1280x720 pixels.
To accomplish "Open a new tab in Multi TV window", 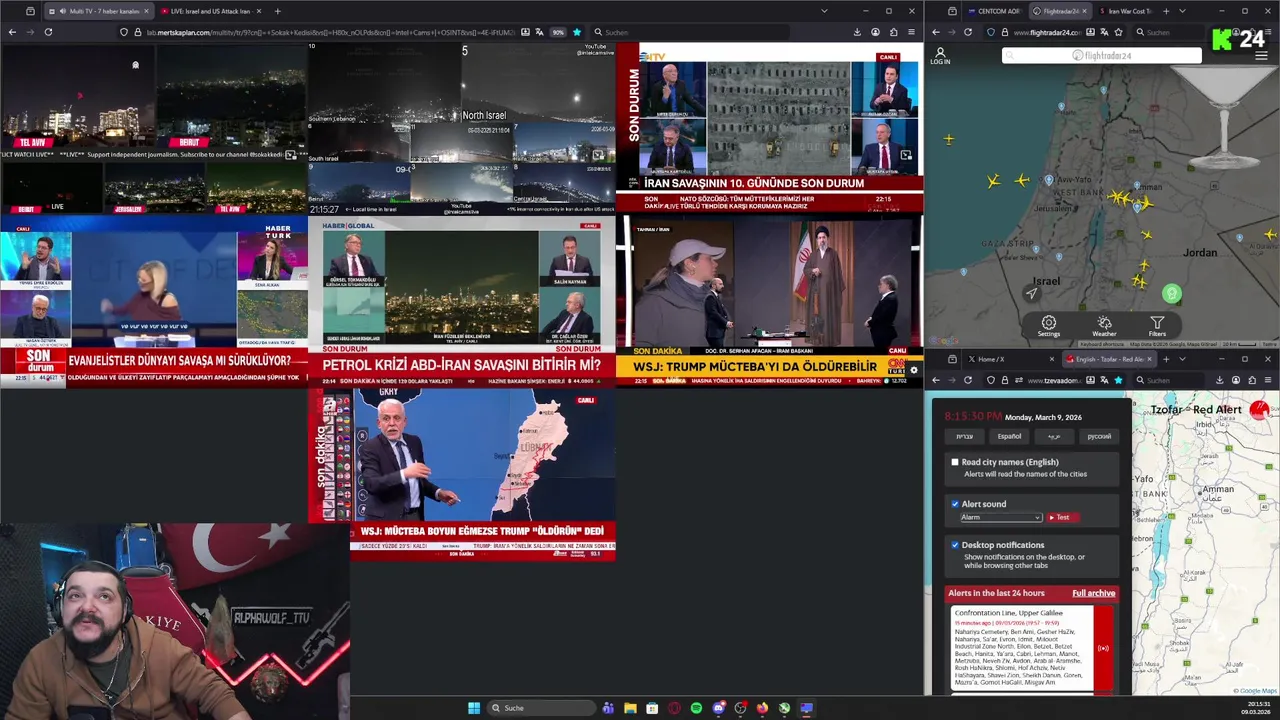I will tap(277, 11).
